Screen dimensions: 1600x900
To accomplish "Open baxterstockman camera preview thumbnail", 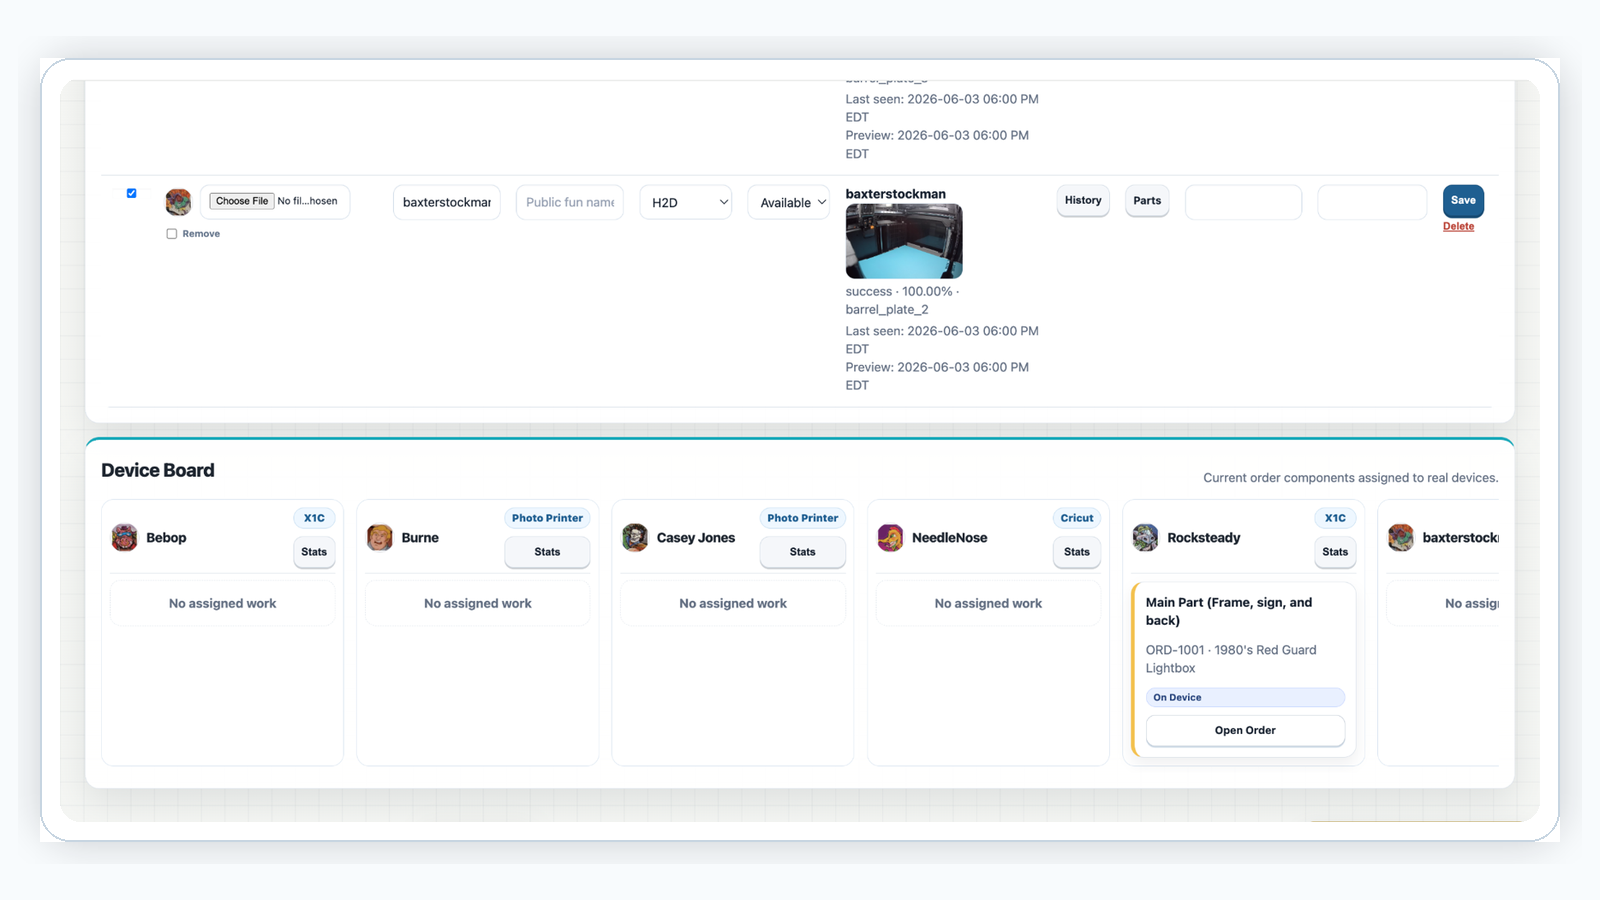I will tap(904, 241).
